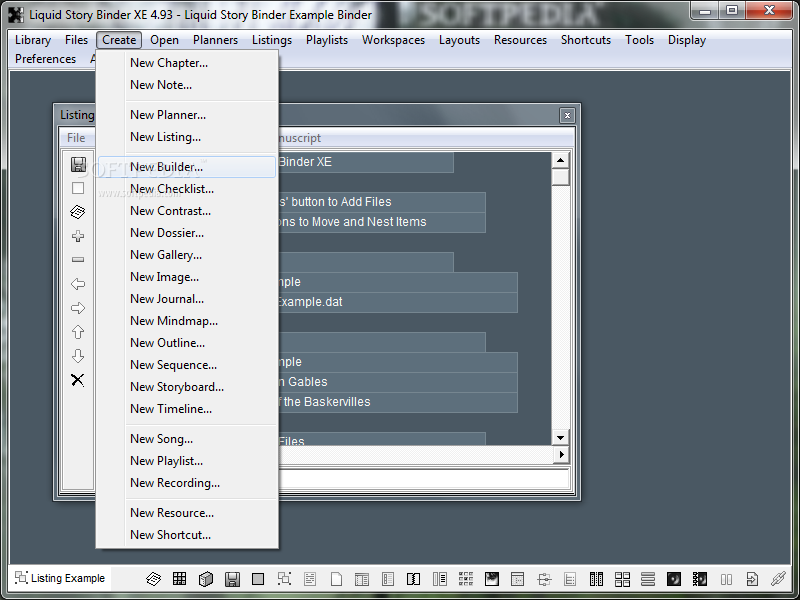Select New Mindmap... menu item
The height and width of the screenshot is (600, 800).
174,320
